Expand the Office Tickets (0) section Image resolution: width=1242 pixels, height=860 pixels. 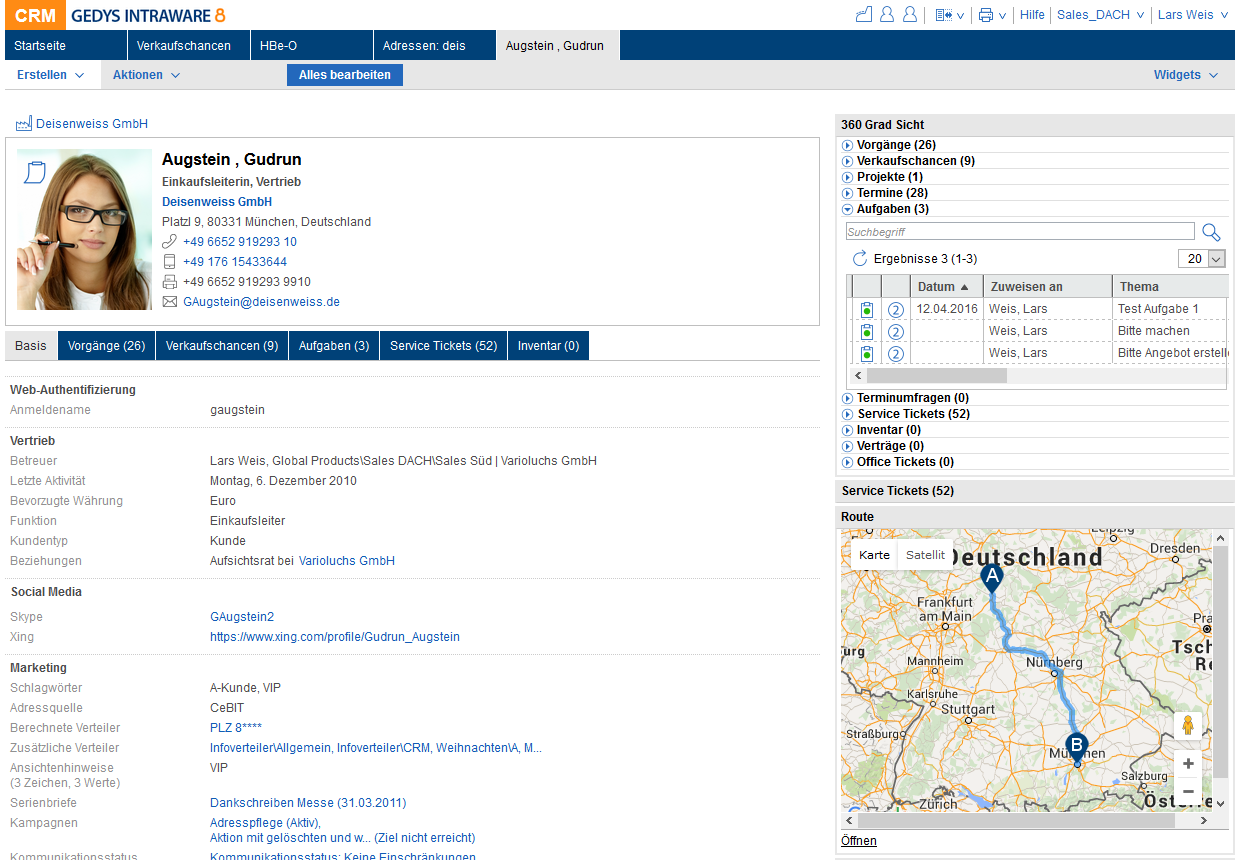pos(848,462)
